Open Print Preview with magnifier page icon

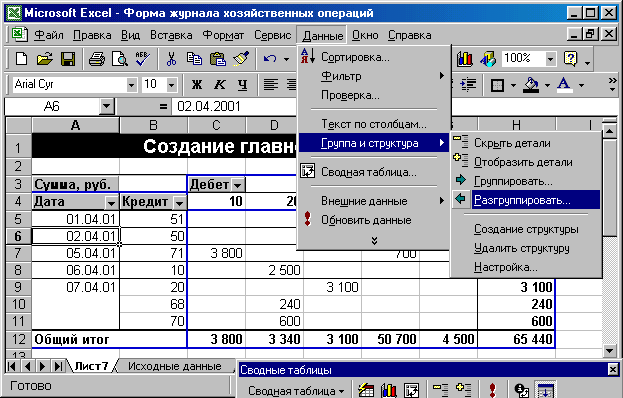point(120,59)
